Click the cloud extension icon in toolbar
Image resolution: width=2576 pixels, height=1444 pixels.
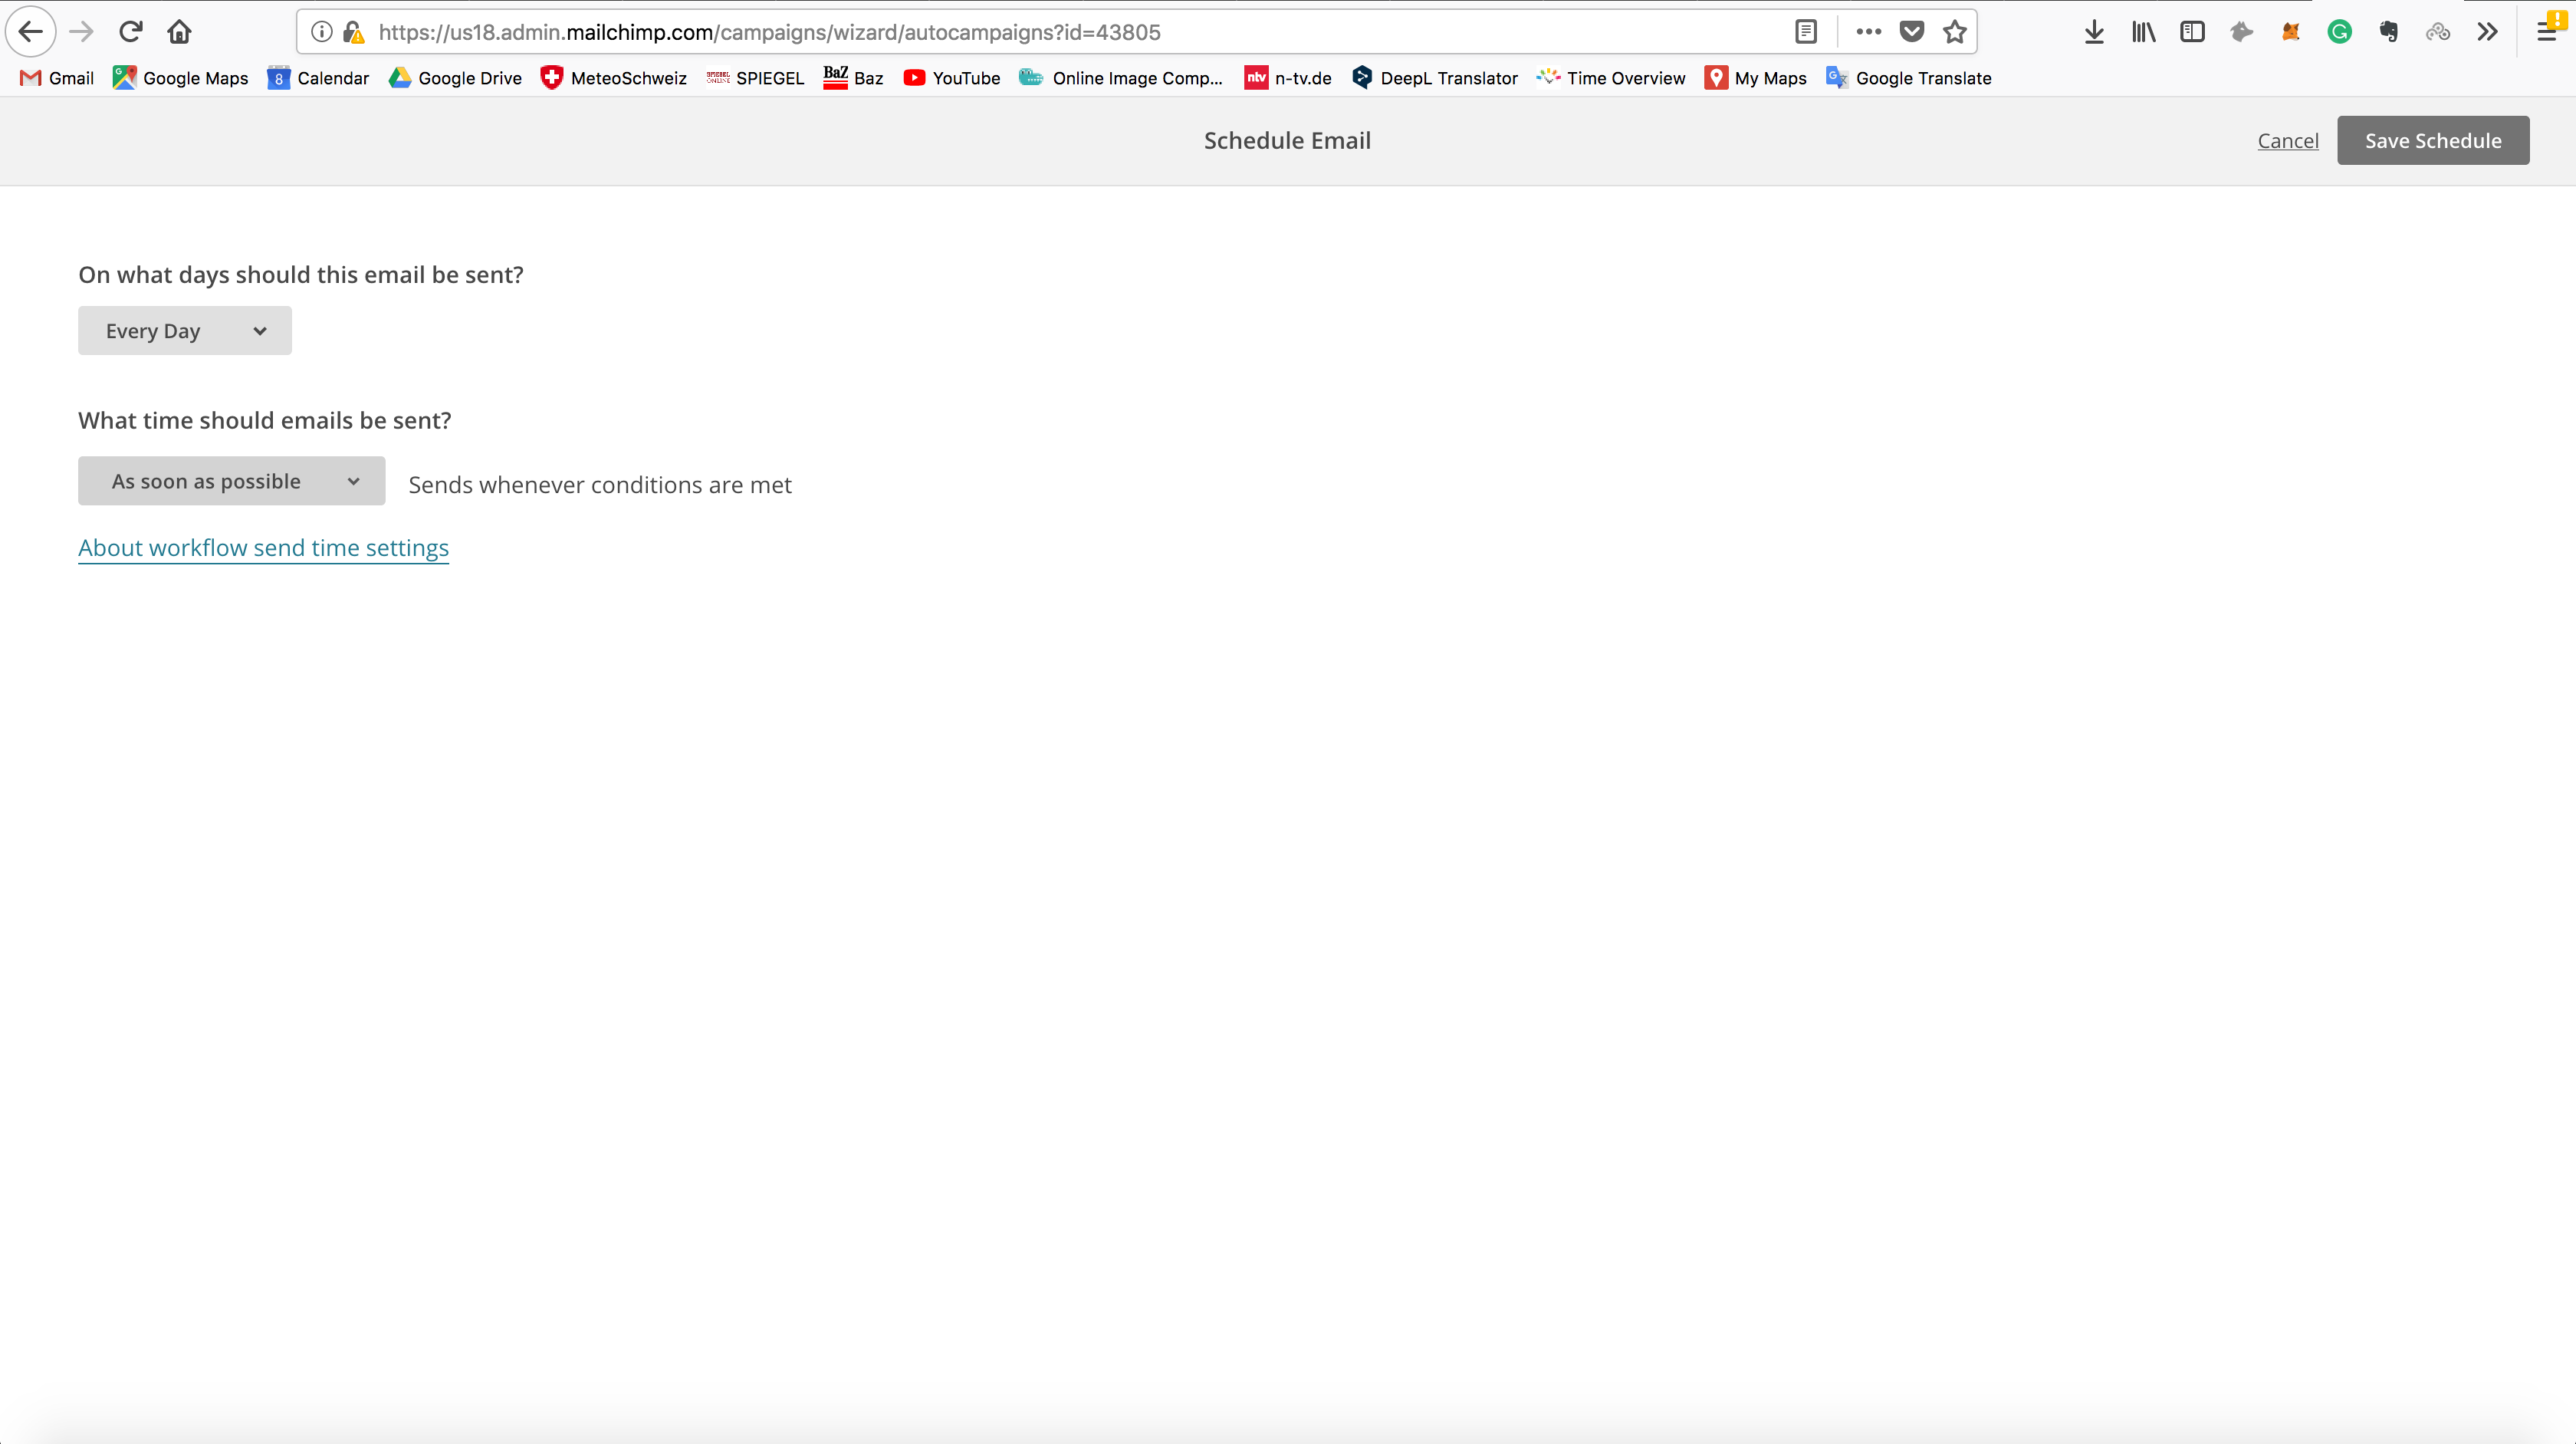2437,32
